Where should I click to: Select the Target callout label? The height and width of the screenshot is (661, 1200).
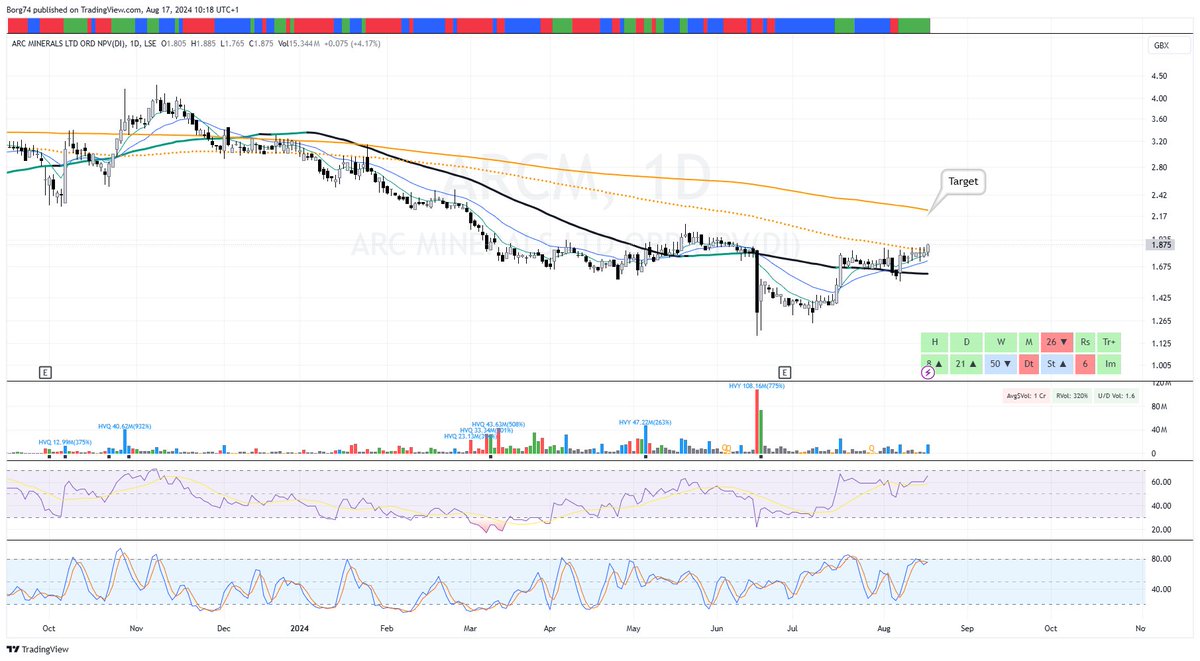(x=961, y=183)
